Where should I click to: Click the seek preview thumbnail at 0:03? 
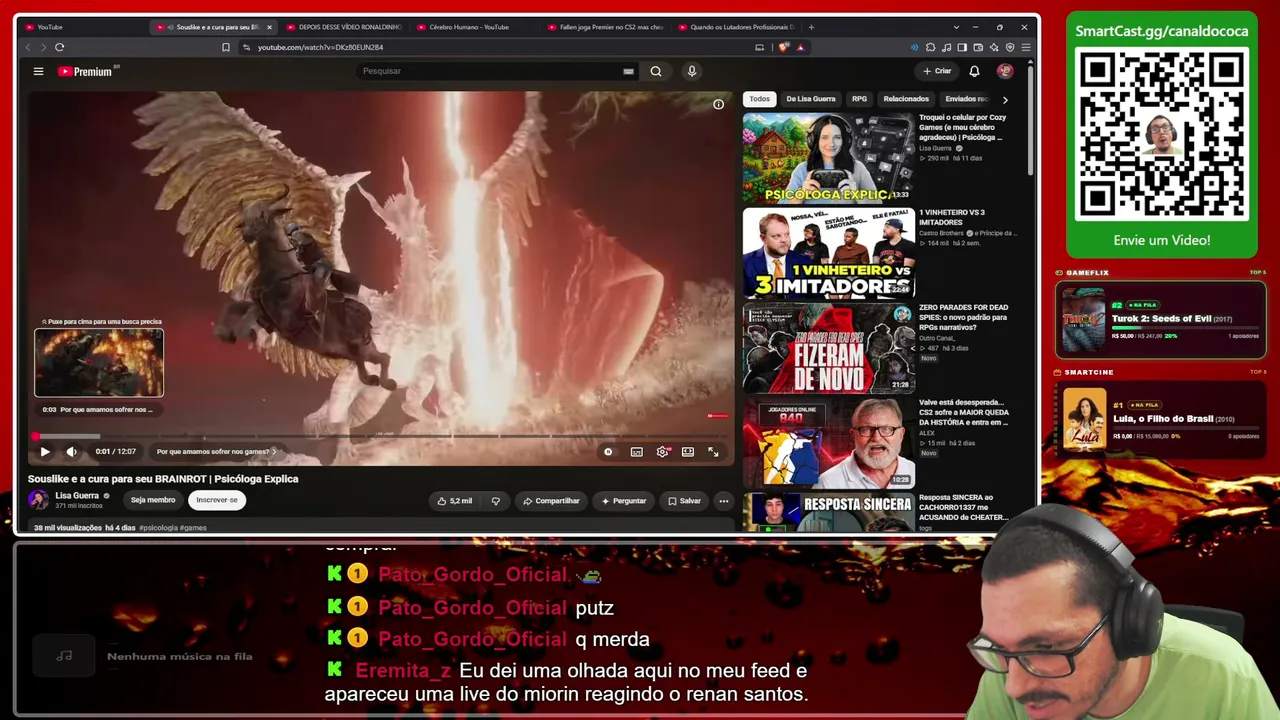[99, 363]
